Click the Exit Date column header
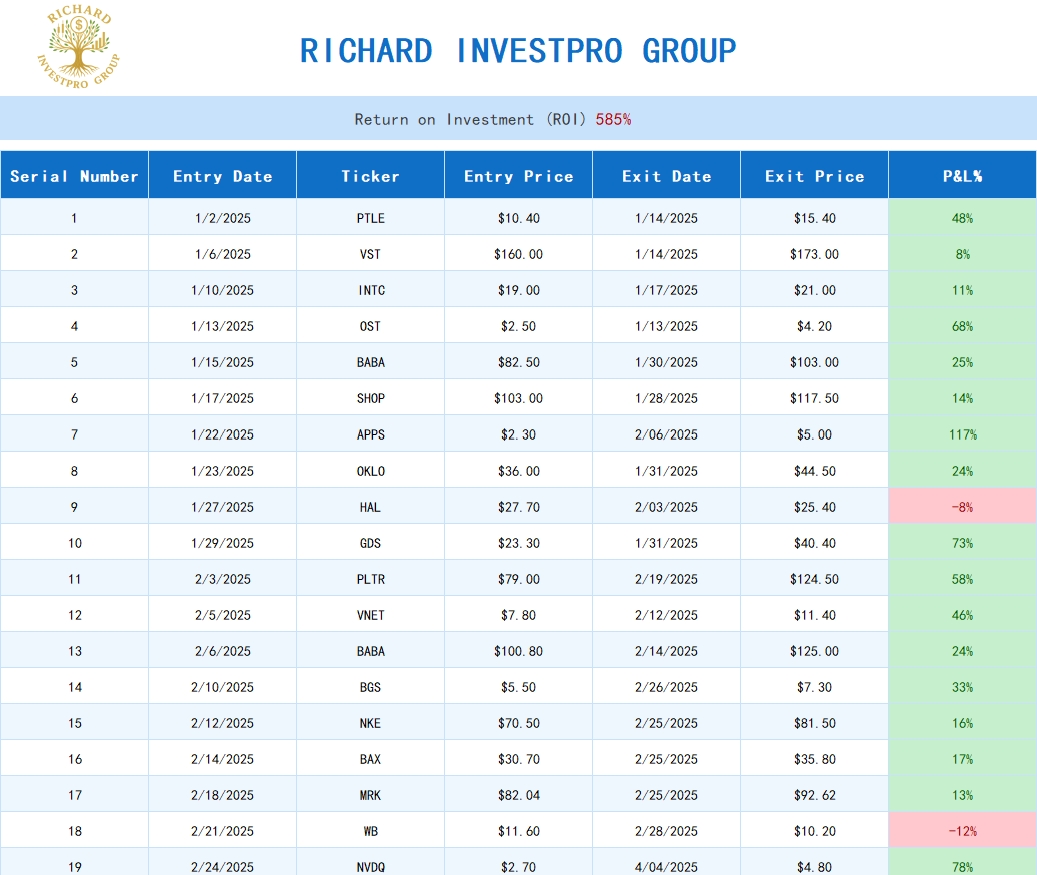Screen dimensions: 1037x875 [667, 175]
